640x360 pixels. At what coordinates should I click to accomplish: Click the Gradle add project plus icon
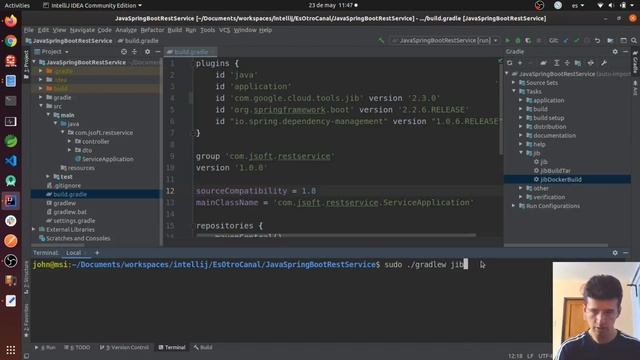pos(520,63)
